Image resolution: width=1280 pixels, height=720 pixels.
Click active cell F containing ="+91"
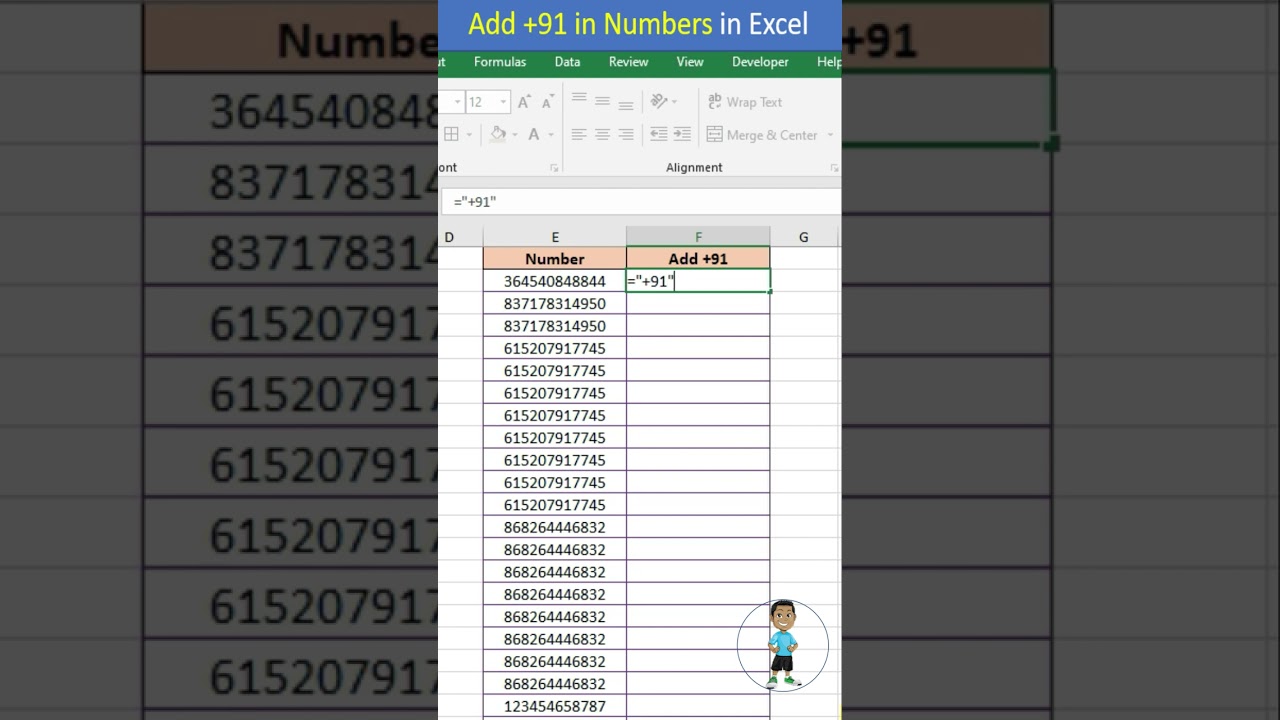click(698, 281)
